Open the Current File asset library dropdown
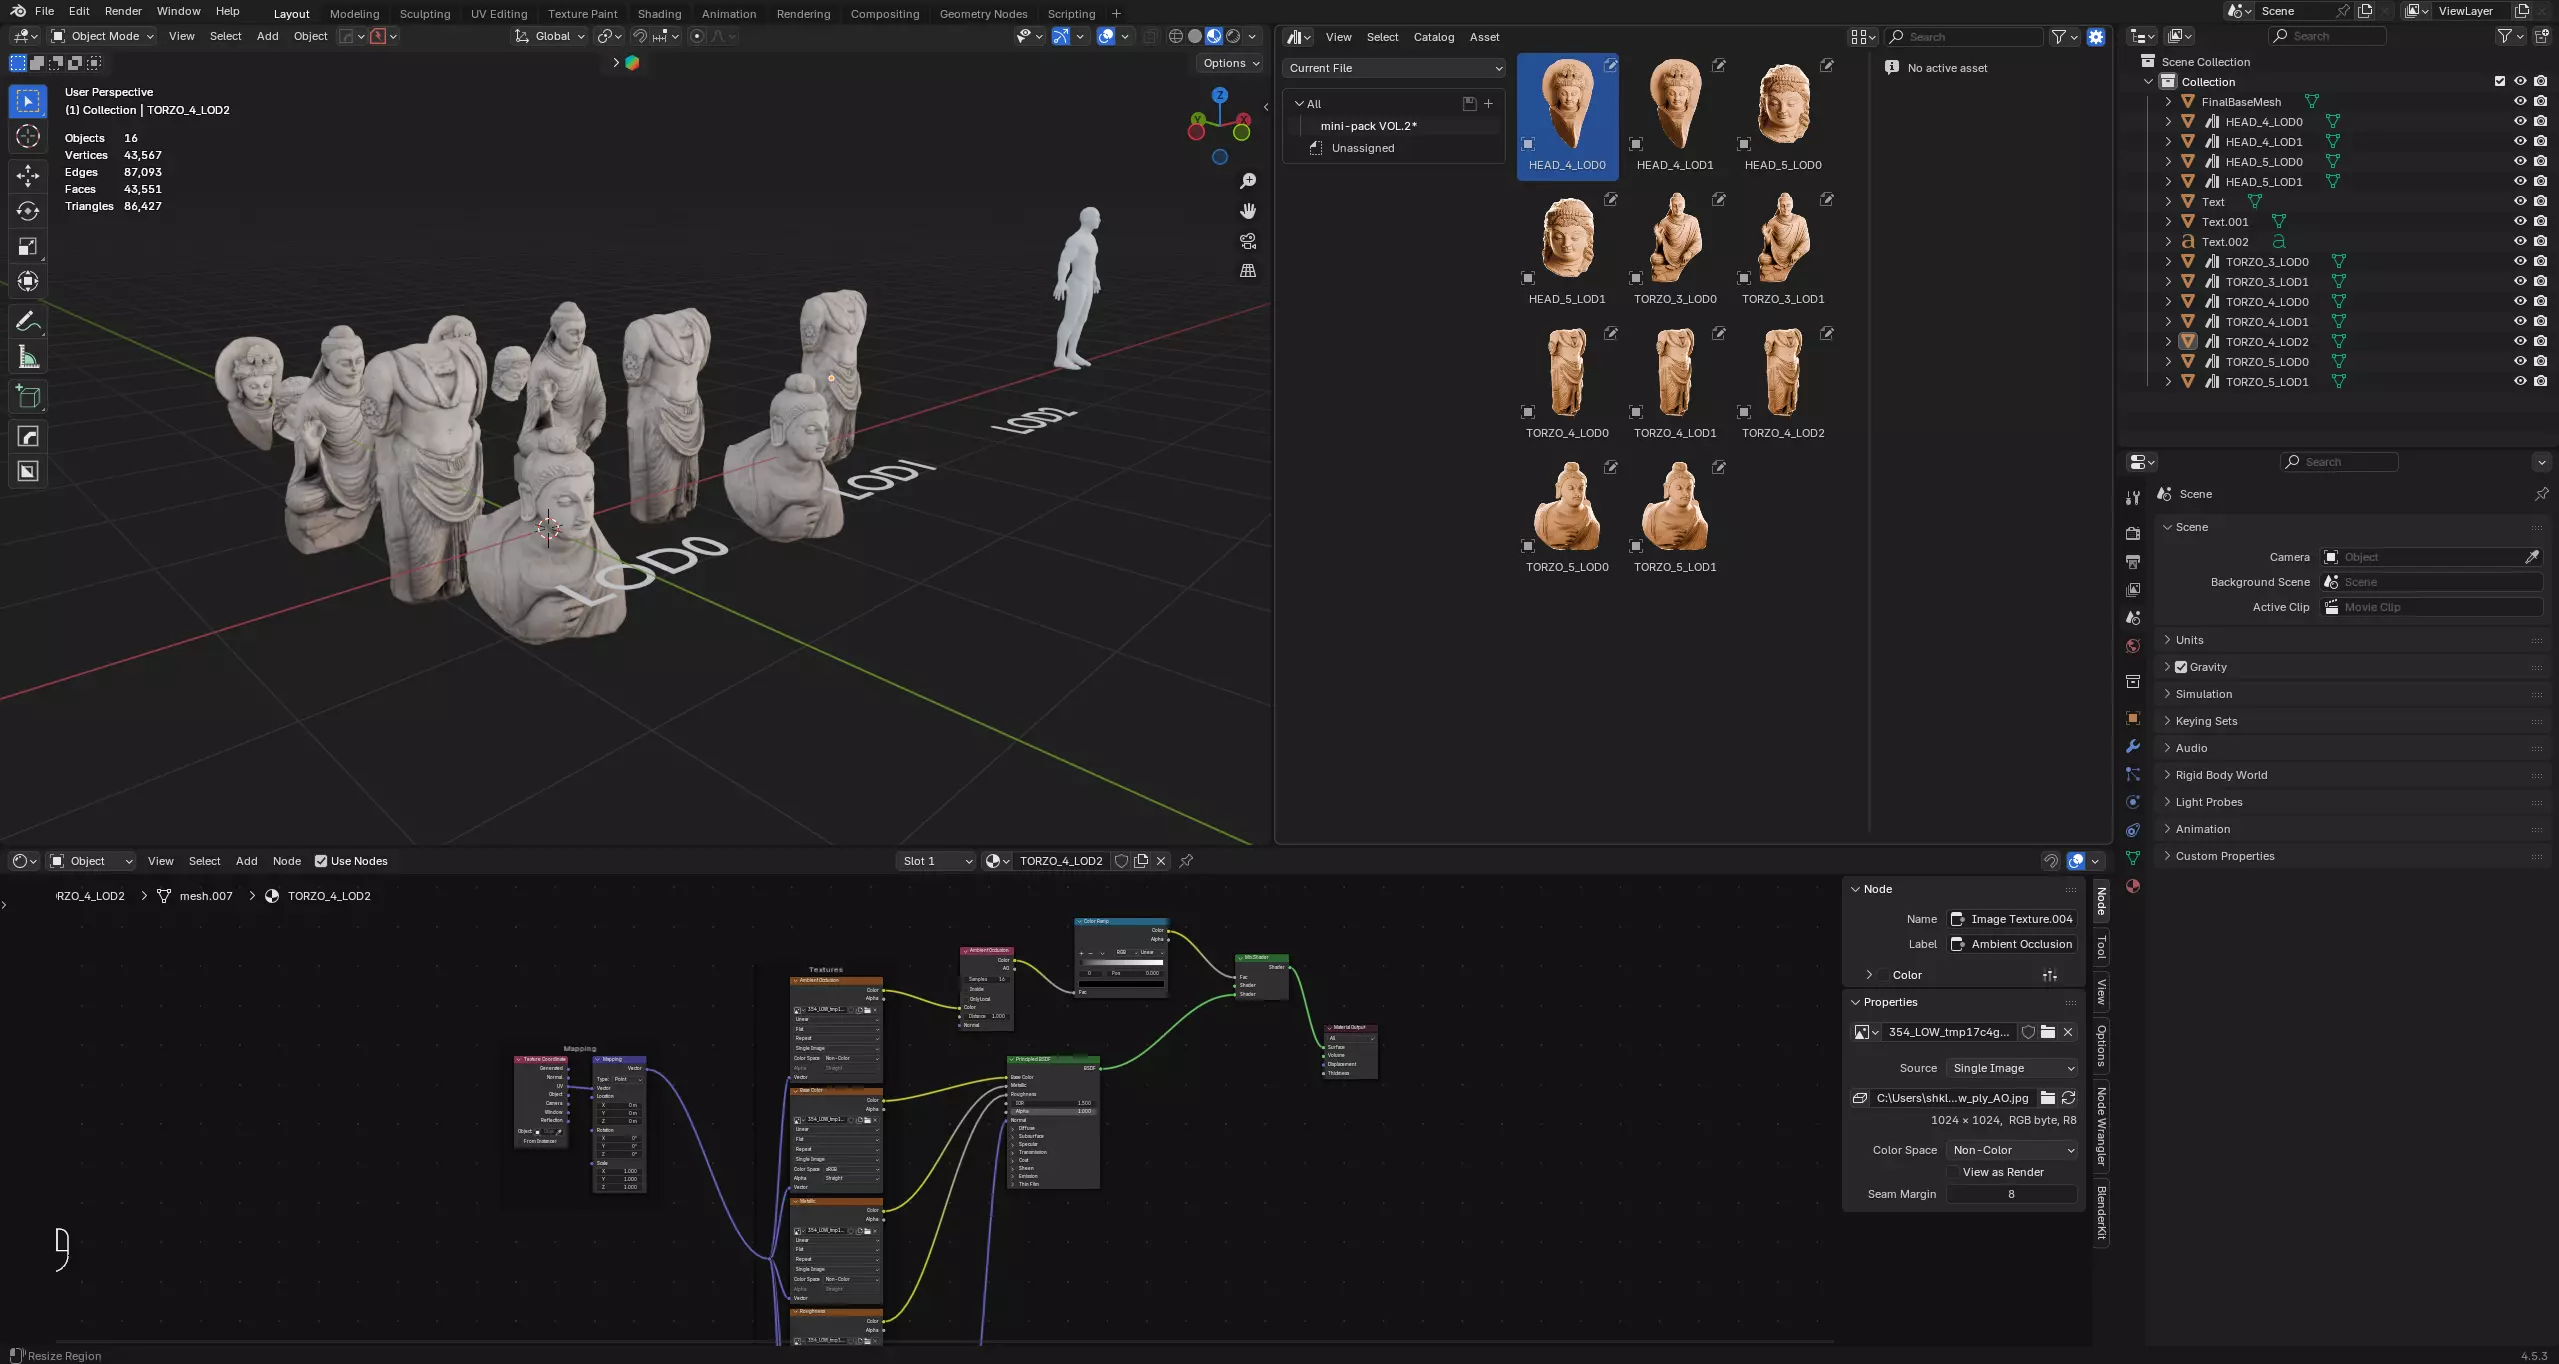 1393,68
